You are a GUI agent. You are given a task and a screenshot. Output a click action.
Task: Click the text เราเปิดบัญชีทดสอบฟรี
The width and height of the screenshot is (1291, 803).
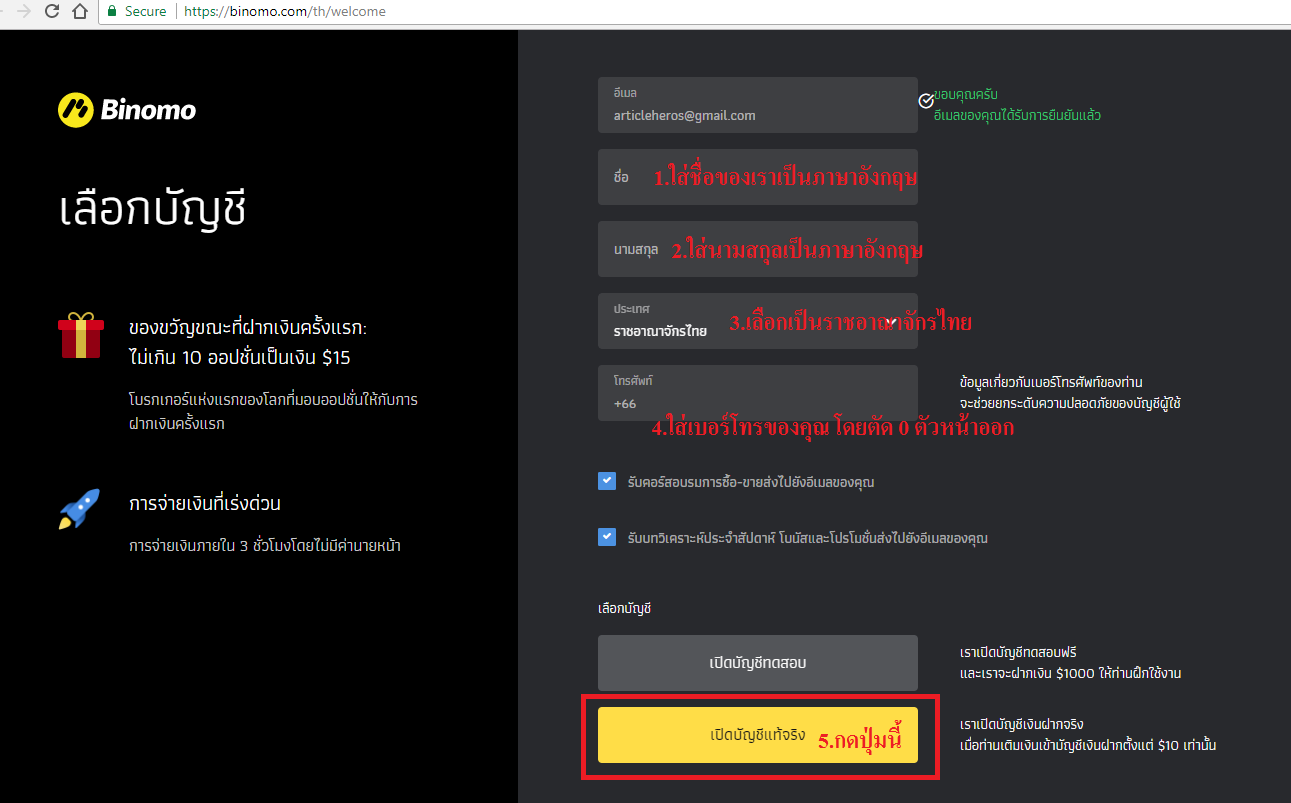pos(1018,653)
